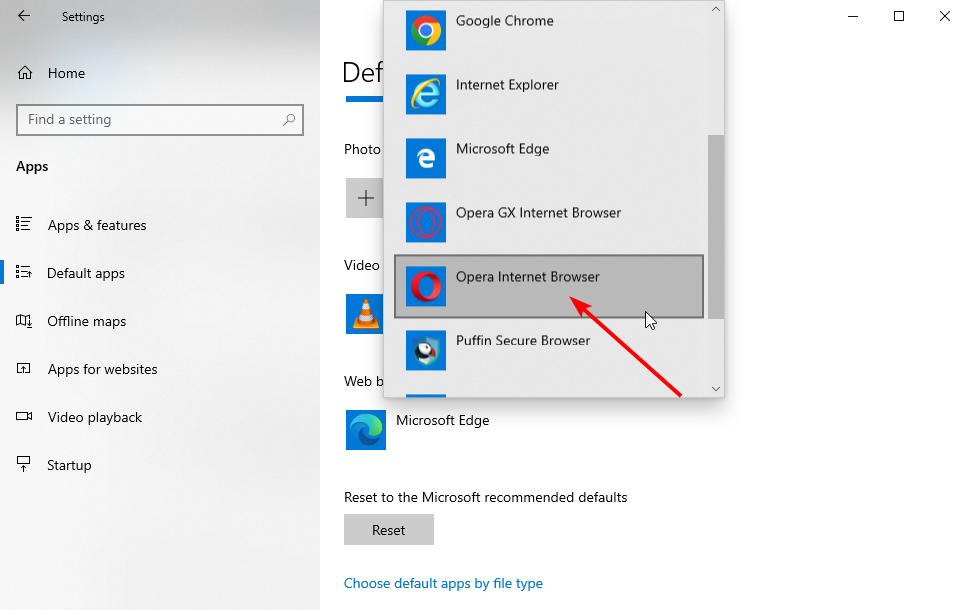Open Default apps page
968x610 pixels.
click(x=160, y=273)
